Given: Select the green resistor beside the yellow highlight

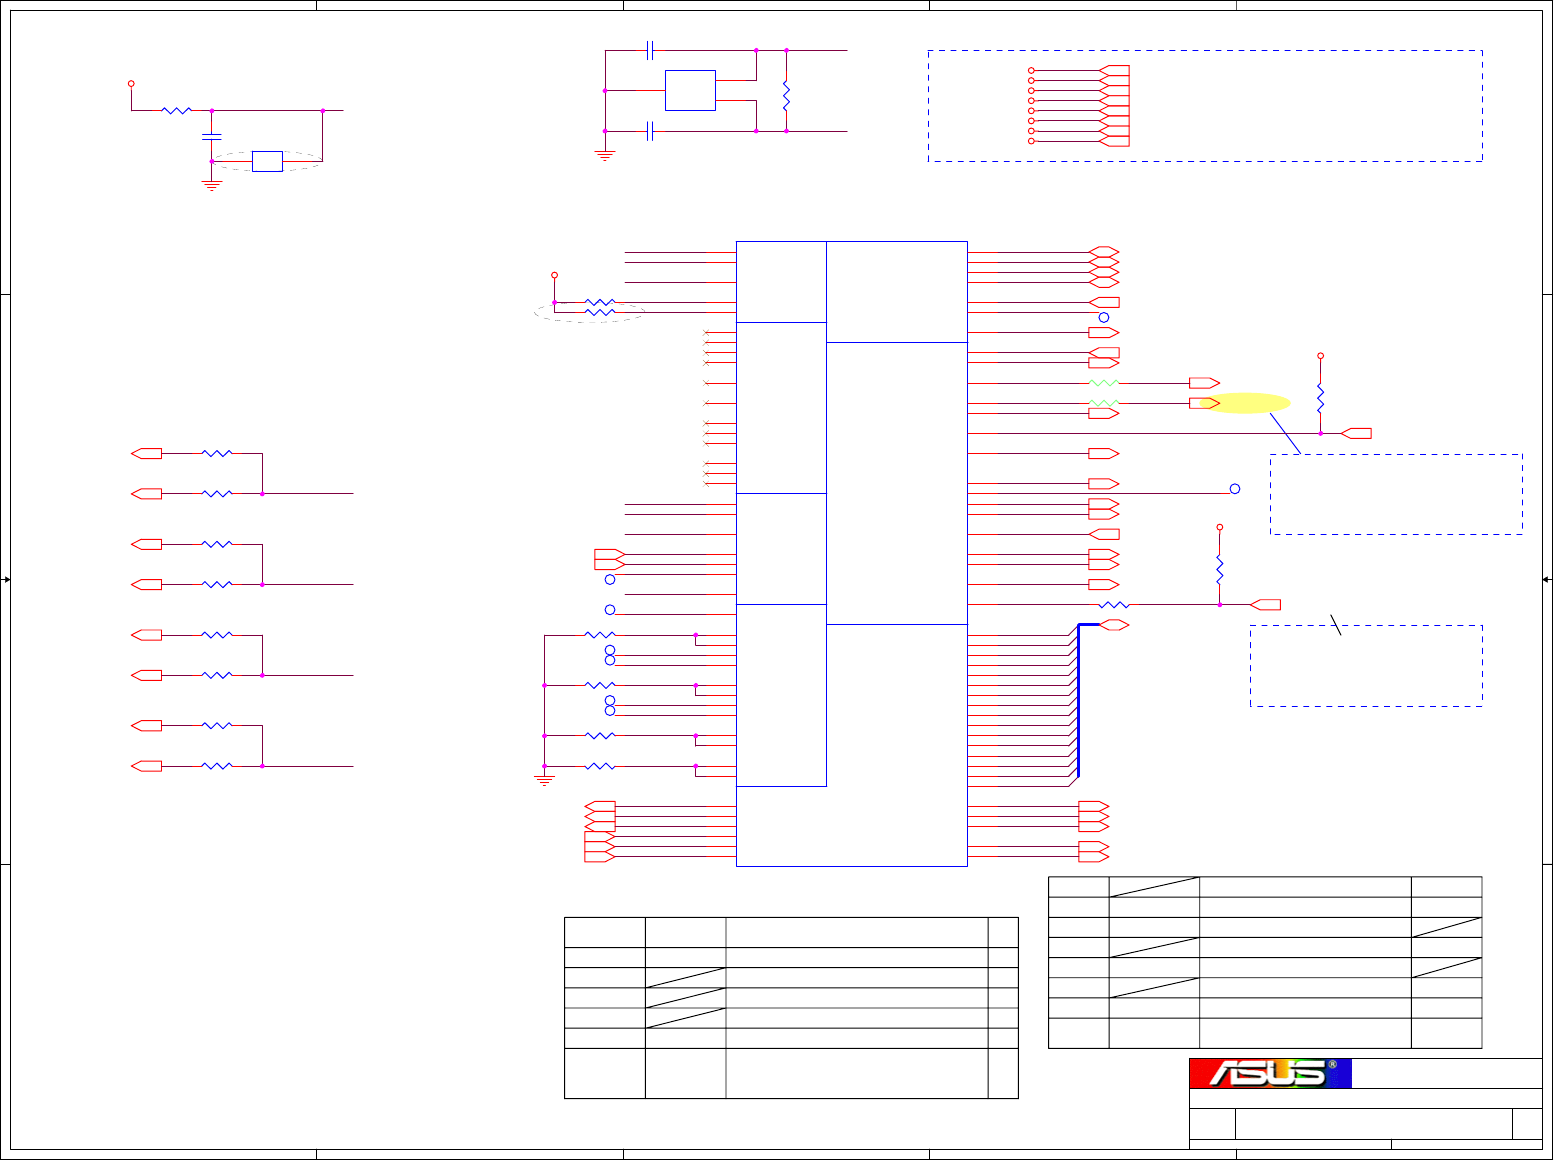Looking at the screenshot, I should (x=1104, y=403).
